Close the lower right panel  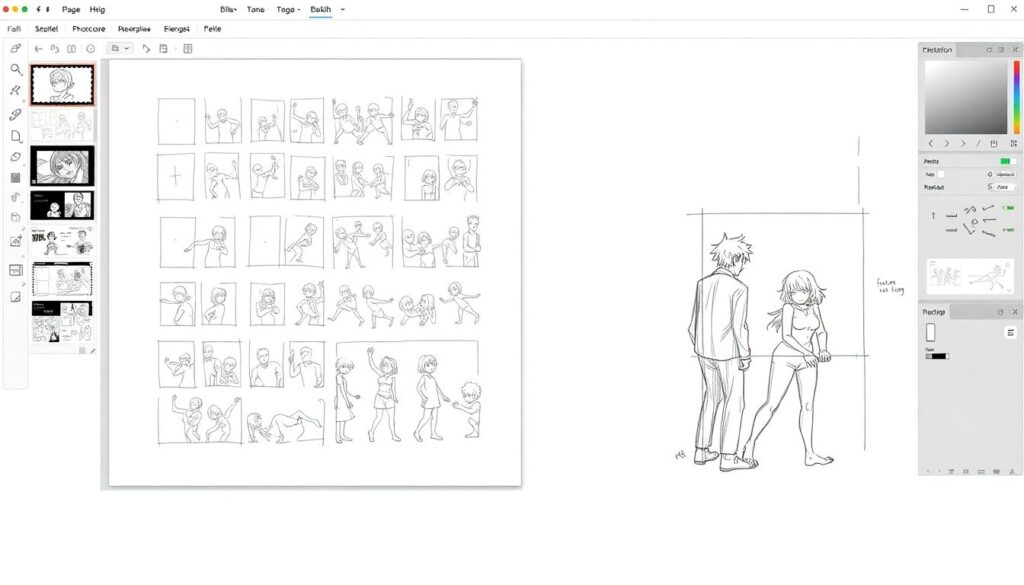pos(1012,312)
